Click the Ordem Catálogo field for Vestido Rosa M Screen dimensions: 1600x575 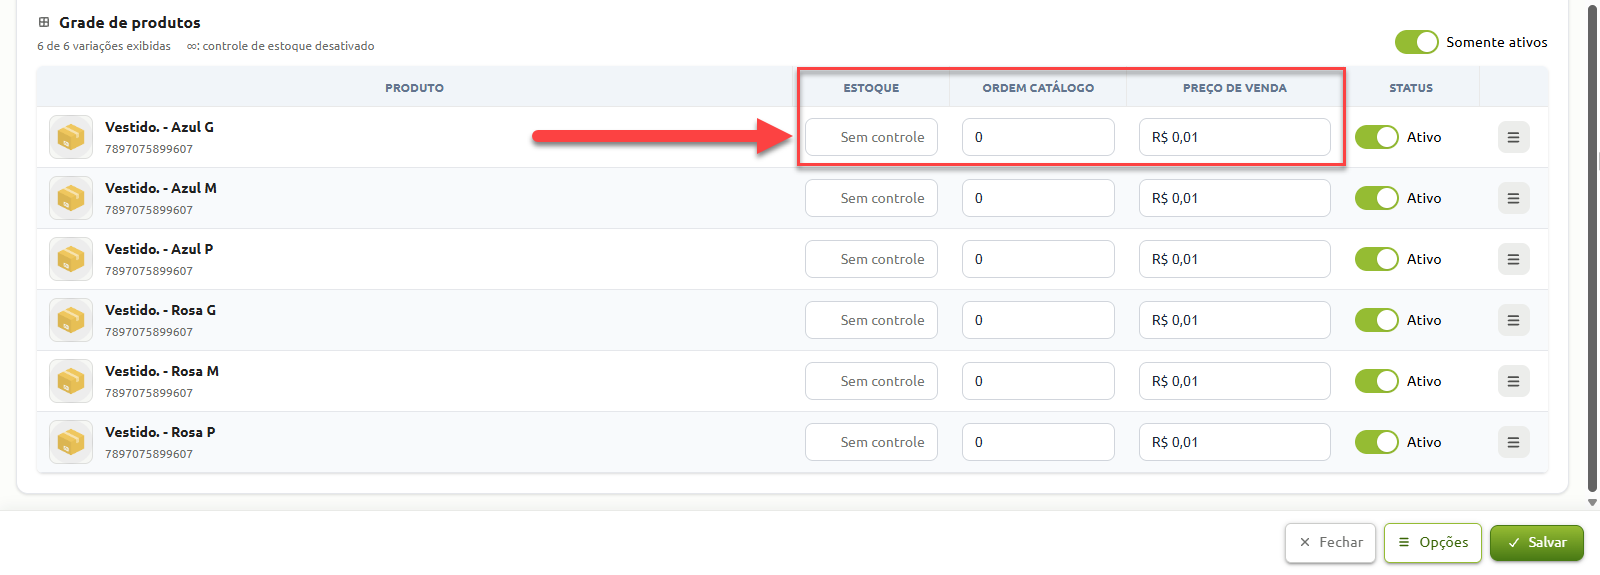tap(1038, 381)
